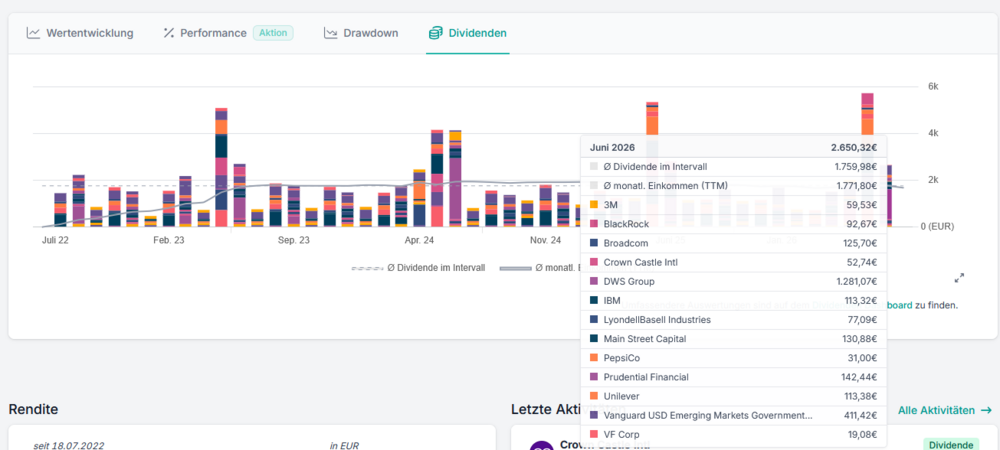
Task: Click the Performance percent icon
Action: pos(168,33)
